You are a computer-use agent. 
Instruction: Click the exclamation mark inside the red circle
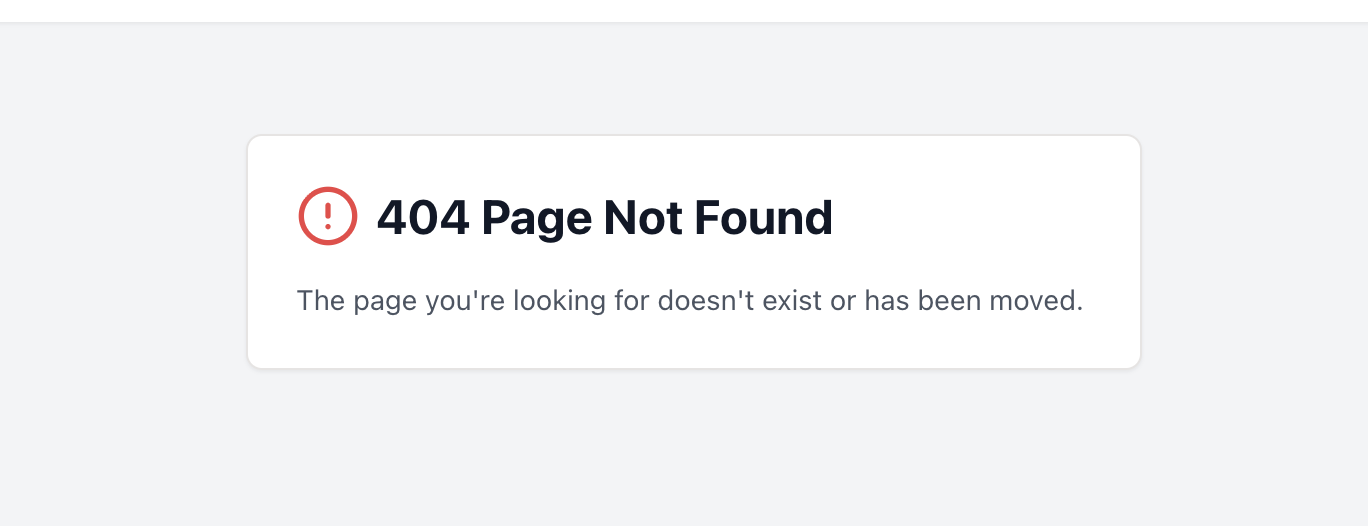click(328, 216)
